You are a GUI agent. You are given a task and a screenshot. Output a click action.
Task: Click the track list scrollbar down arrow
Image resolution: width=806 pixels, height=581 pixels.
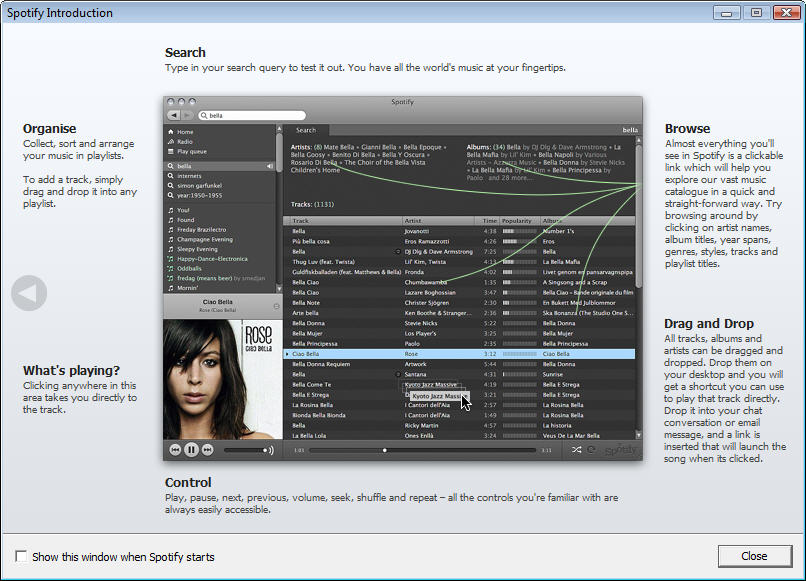(x=638, y=435)
